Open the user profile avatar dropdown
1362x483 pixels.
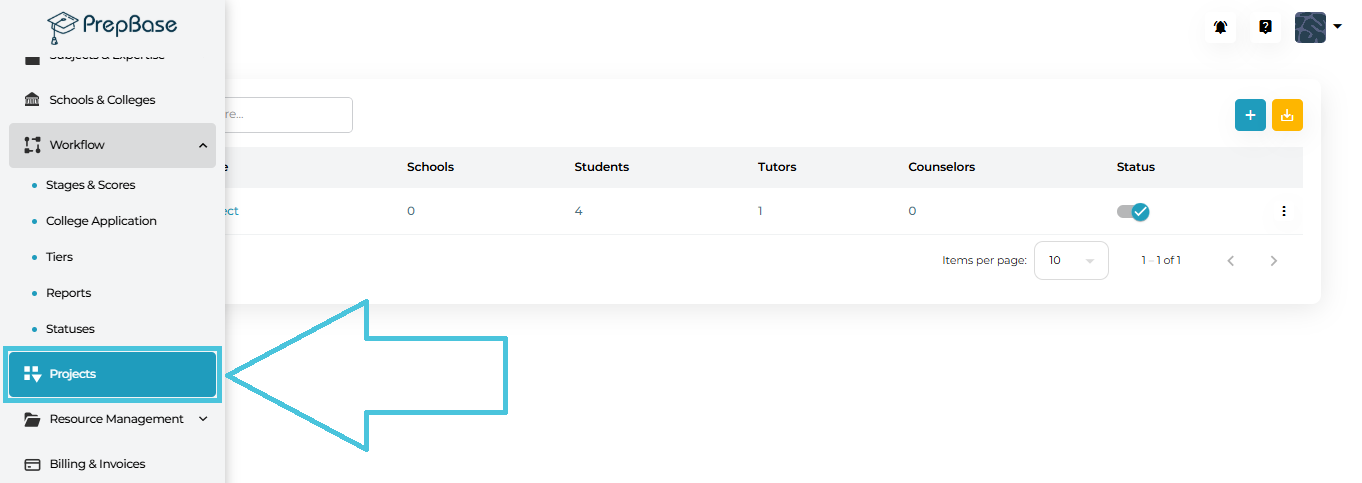pyautogui.click(x=1317, y=27)
